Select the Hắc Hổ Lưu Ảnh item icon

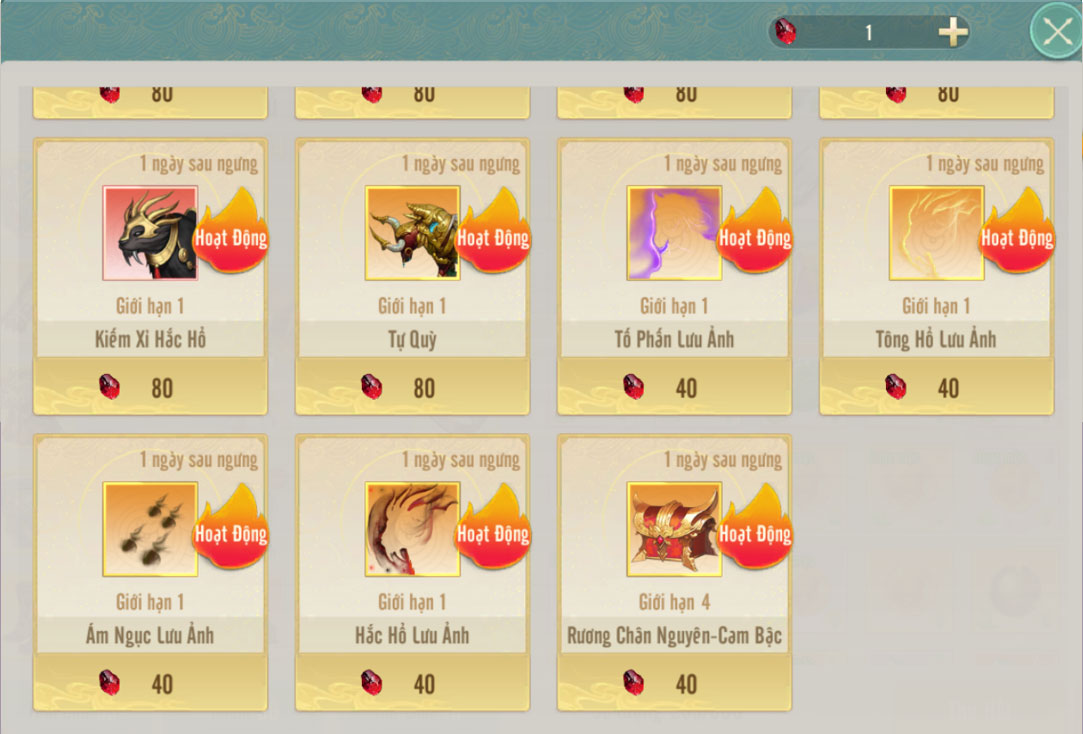coord(412,529)
